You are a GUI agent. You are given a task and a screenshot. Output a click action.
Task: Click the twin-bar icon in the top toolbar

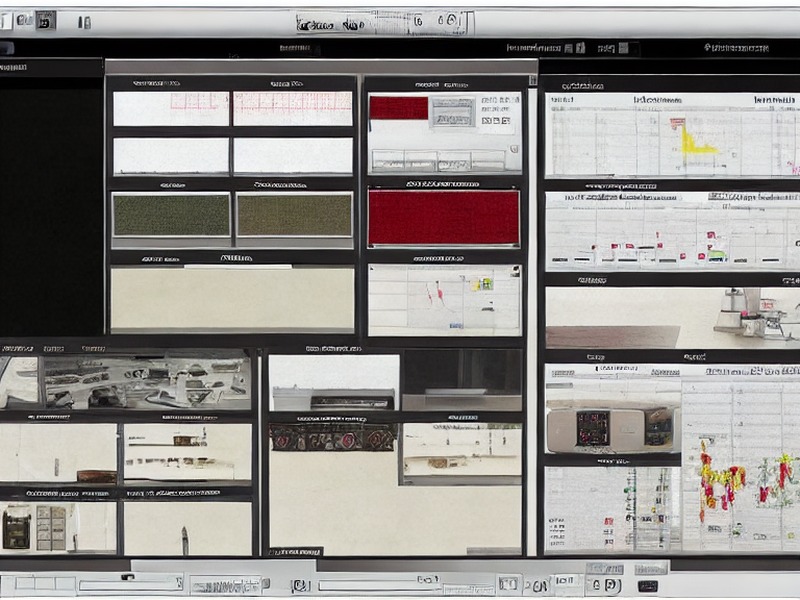pyautogui.click(x=85, y=22)
